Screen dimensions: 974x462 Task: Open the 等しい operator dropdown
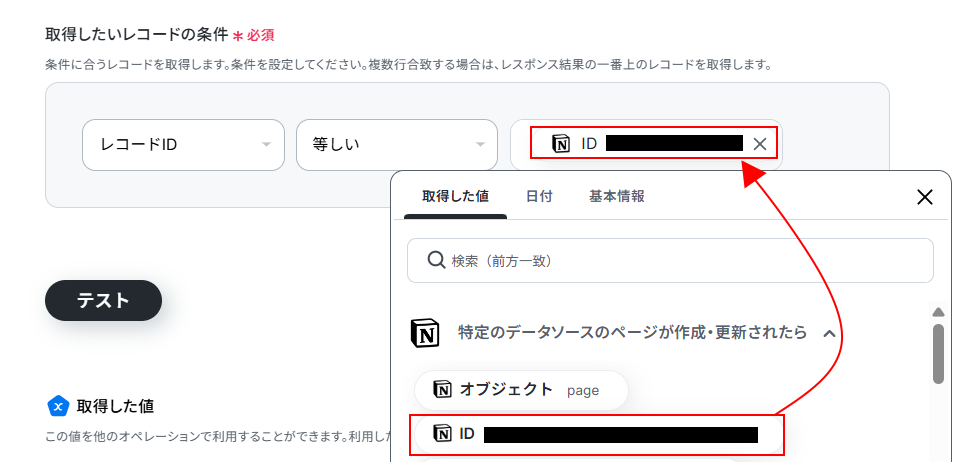point(397,145)
